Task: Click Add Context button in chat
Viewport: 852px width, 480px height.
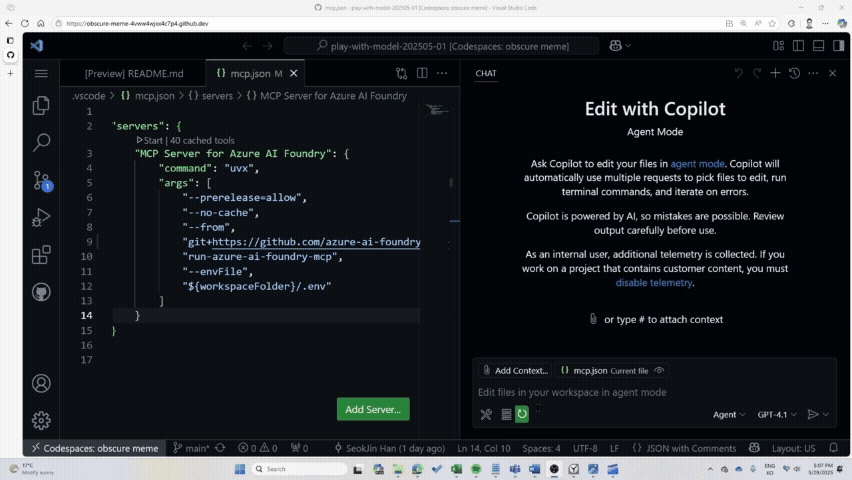Action: click(515, 371)
